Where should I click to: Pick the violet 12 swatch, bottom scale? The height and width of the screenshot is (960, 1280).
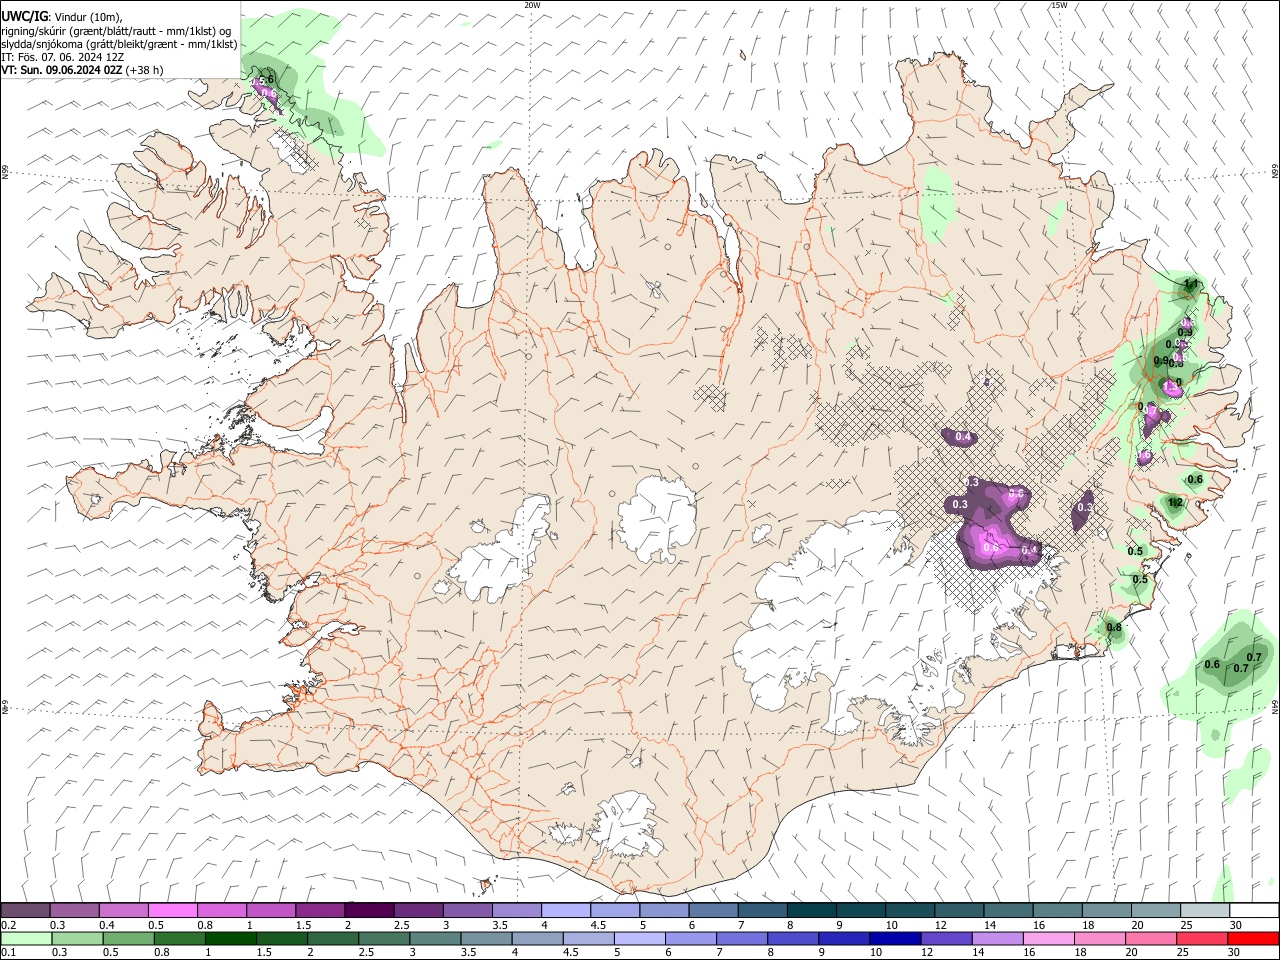(945, 939)
